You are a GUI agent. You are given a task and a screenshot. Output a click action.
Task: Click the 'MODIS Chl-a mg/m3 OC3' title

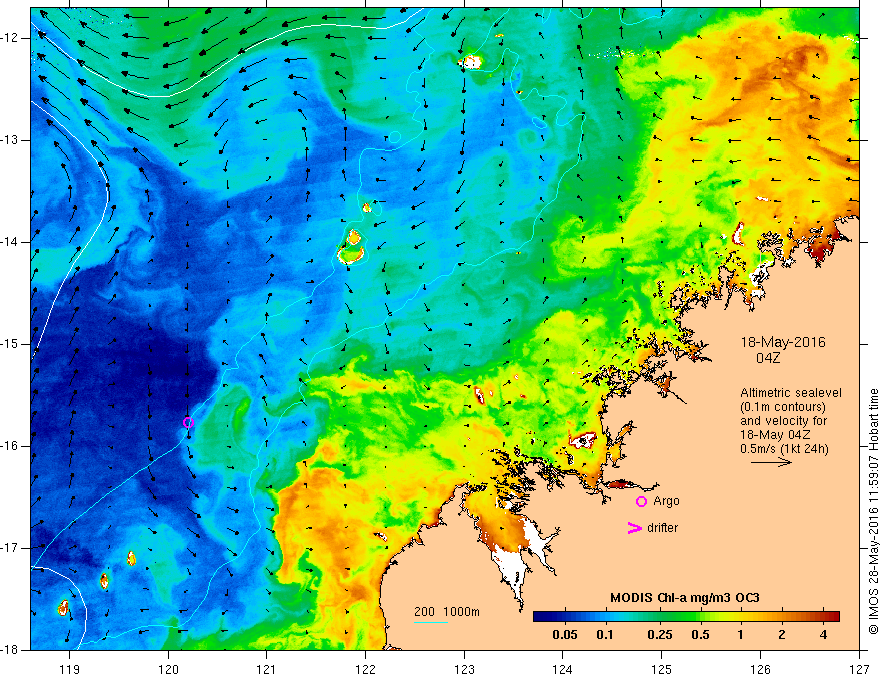[685, 598]
